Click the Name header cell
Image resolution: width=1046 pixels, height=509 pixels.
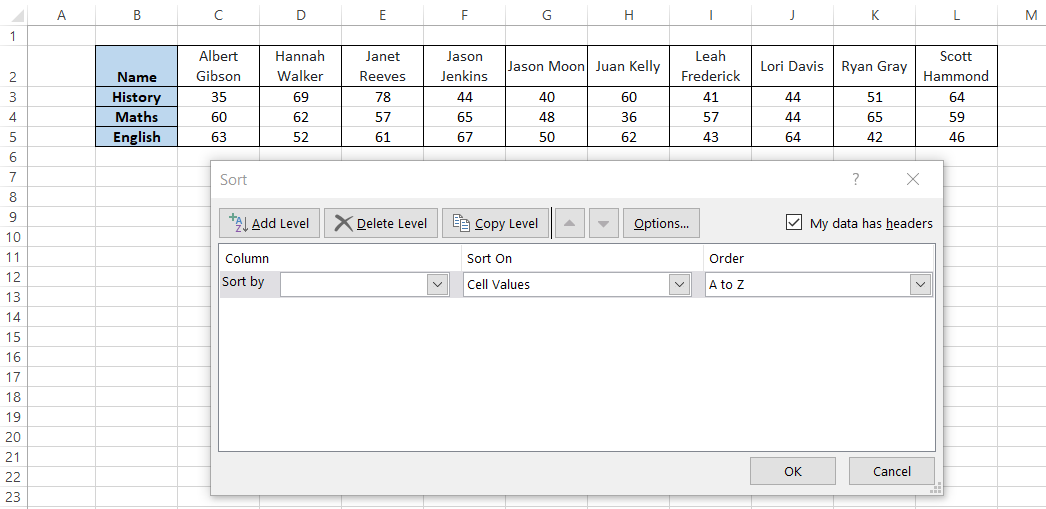[136, 67]
